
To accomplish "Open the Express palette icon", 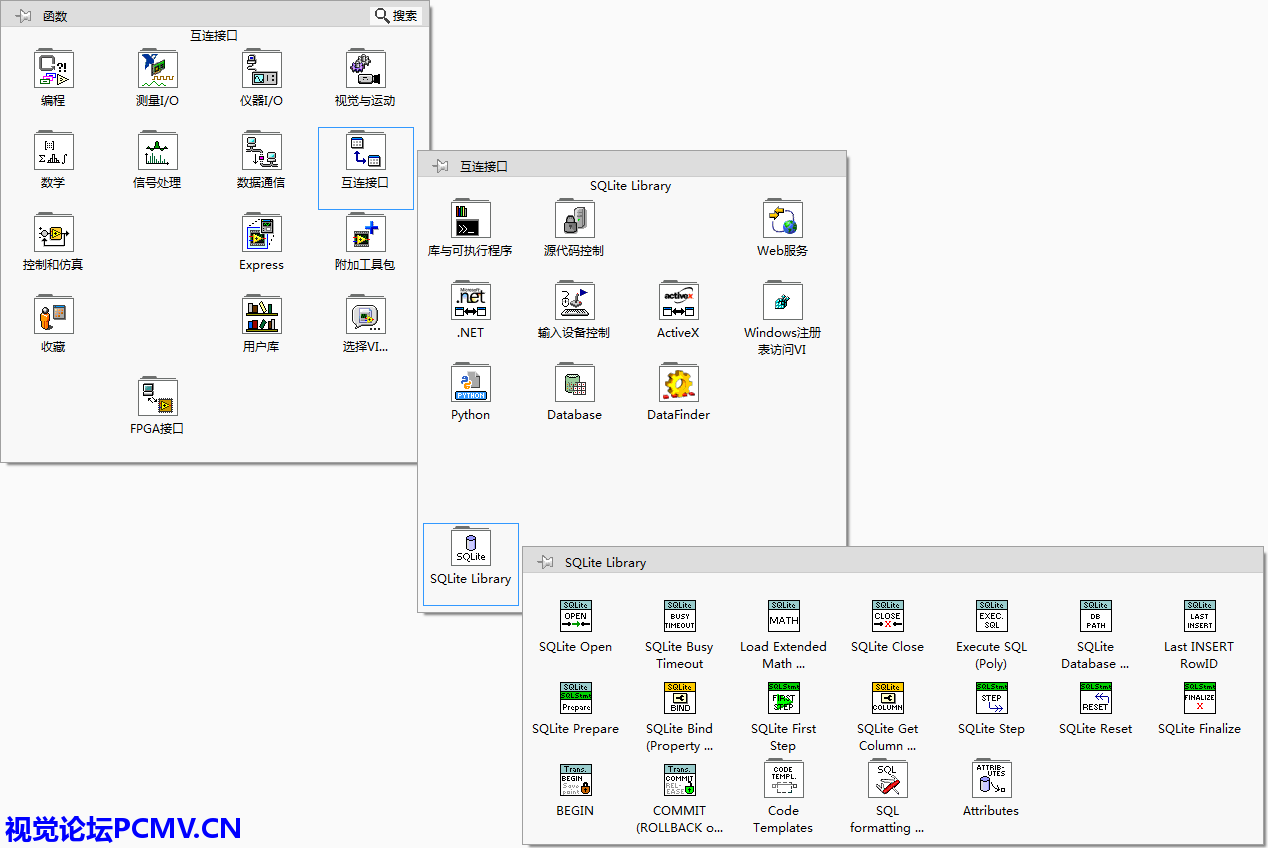I will point(262,234).
